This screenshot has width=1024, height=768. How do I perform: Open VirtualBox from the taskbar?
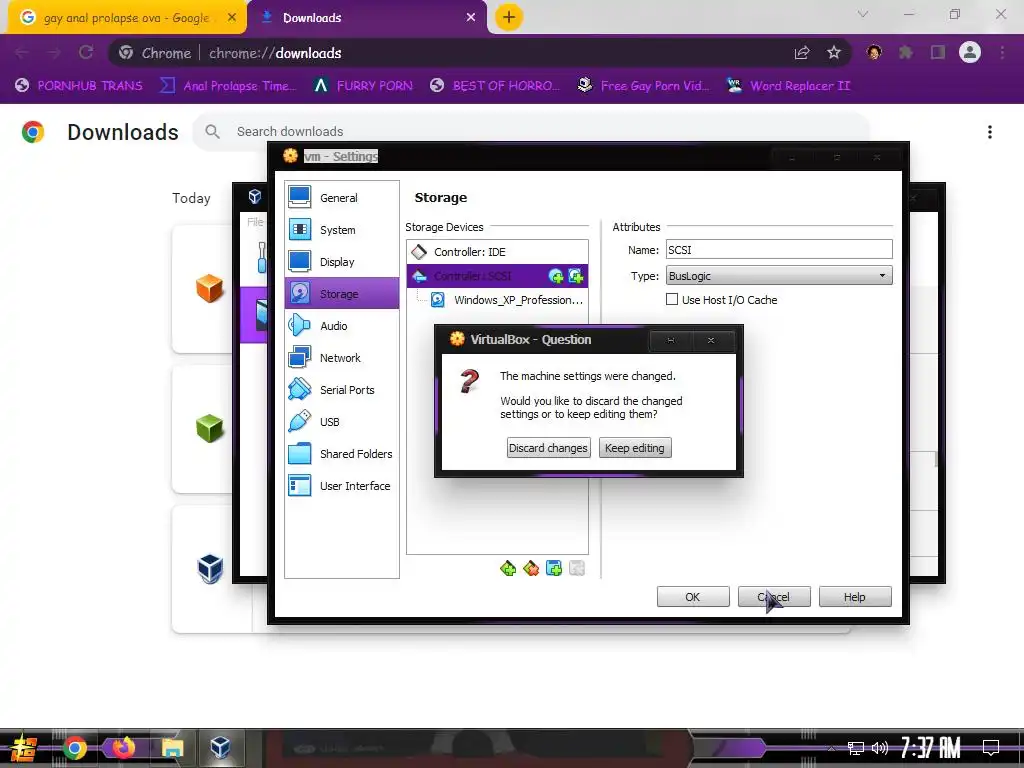click(x=220, y=748)
